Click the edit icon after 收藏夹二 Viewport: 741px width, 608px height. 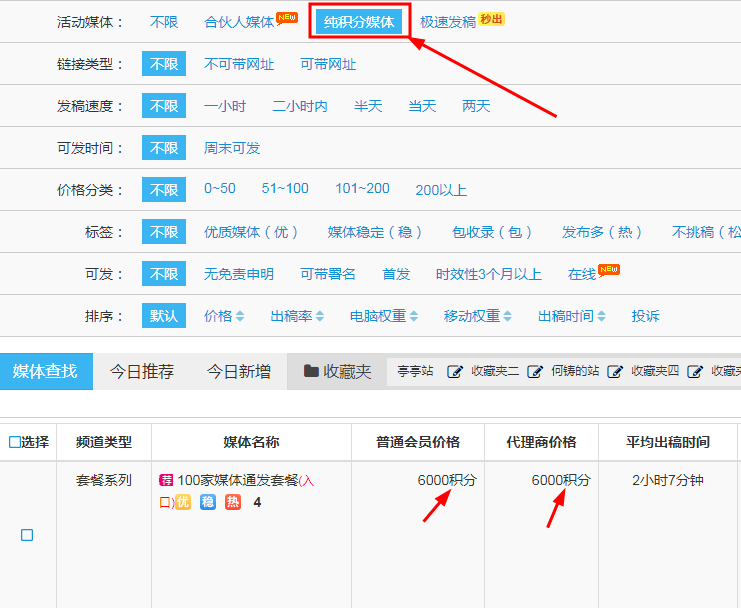coord(535,372)
